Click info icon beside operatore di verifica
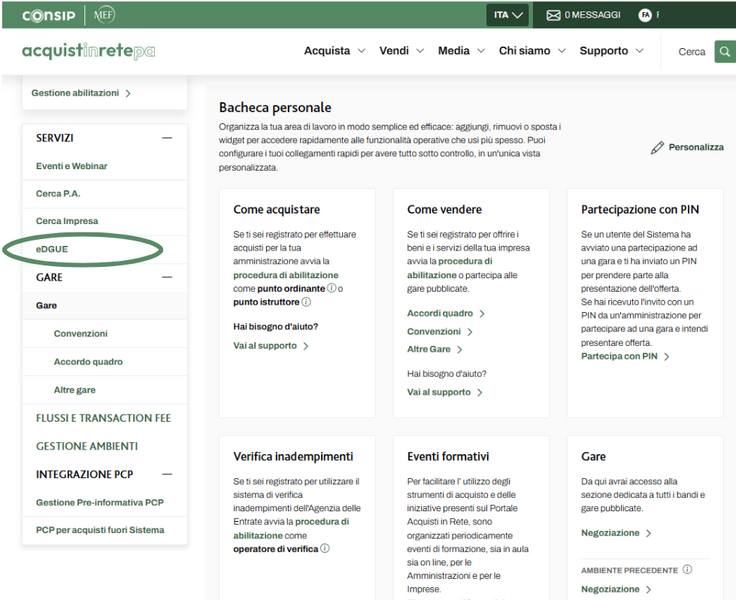The image size is (736, 600). click(325, 548)
